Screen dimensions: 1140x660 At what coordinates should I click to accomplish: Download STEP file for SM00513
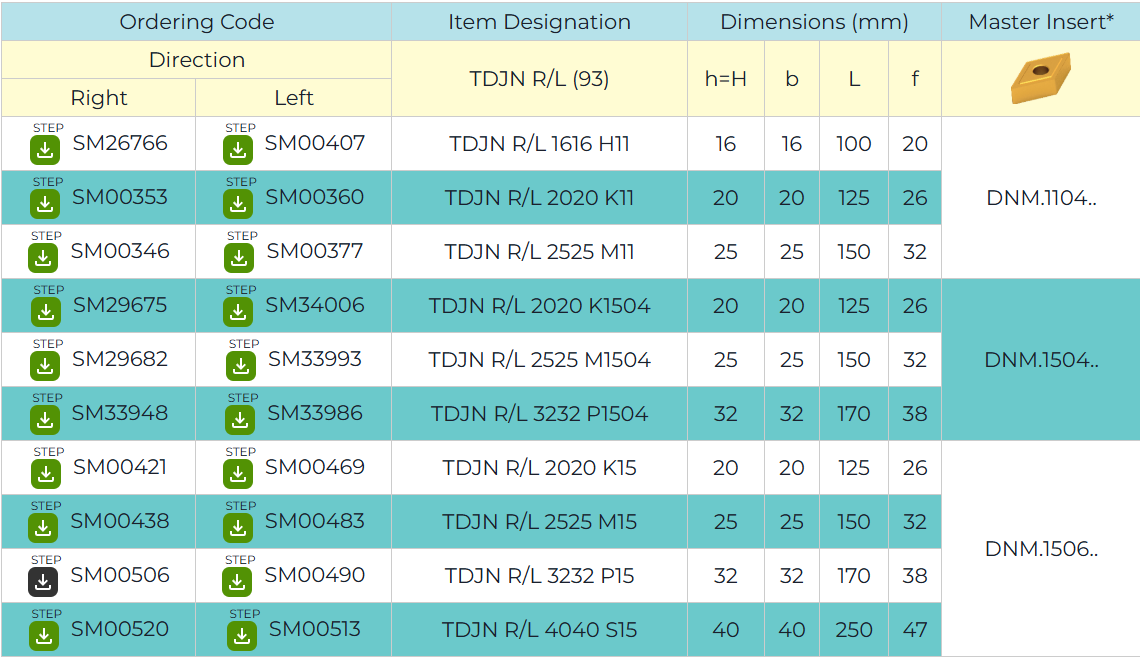click(242, 636)
